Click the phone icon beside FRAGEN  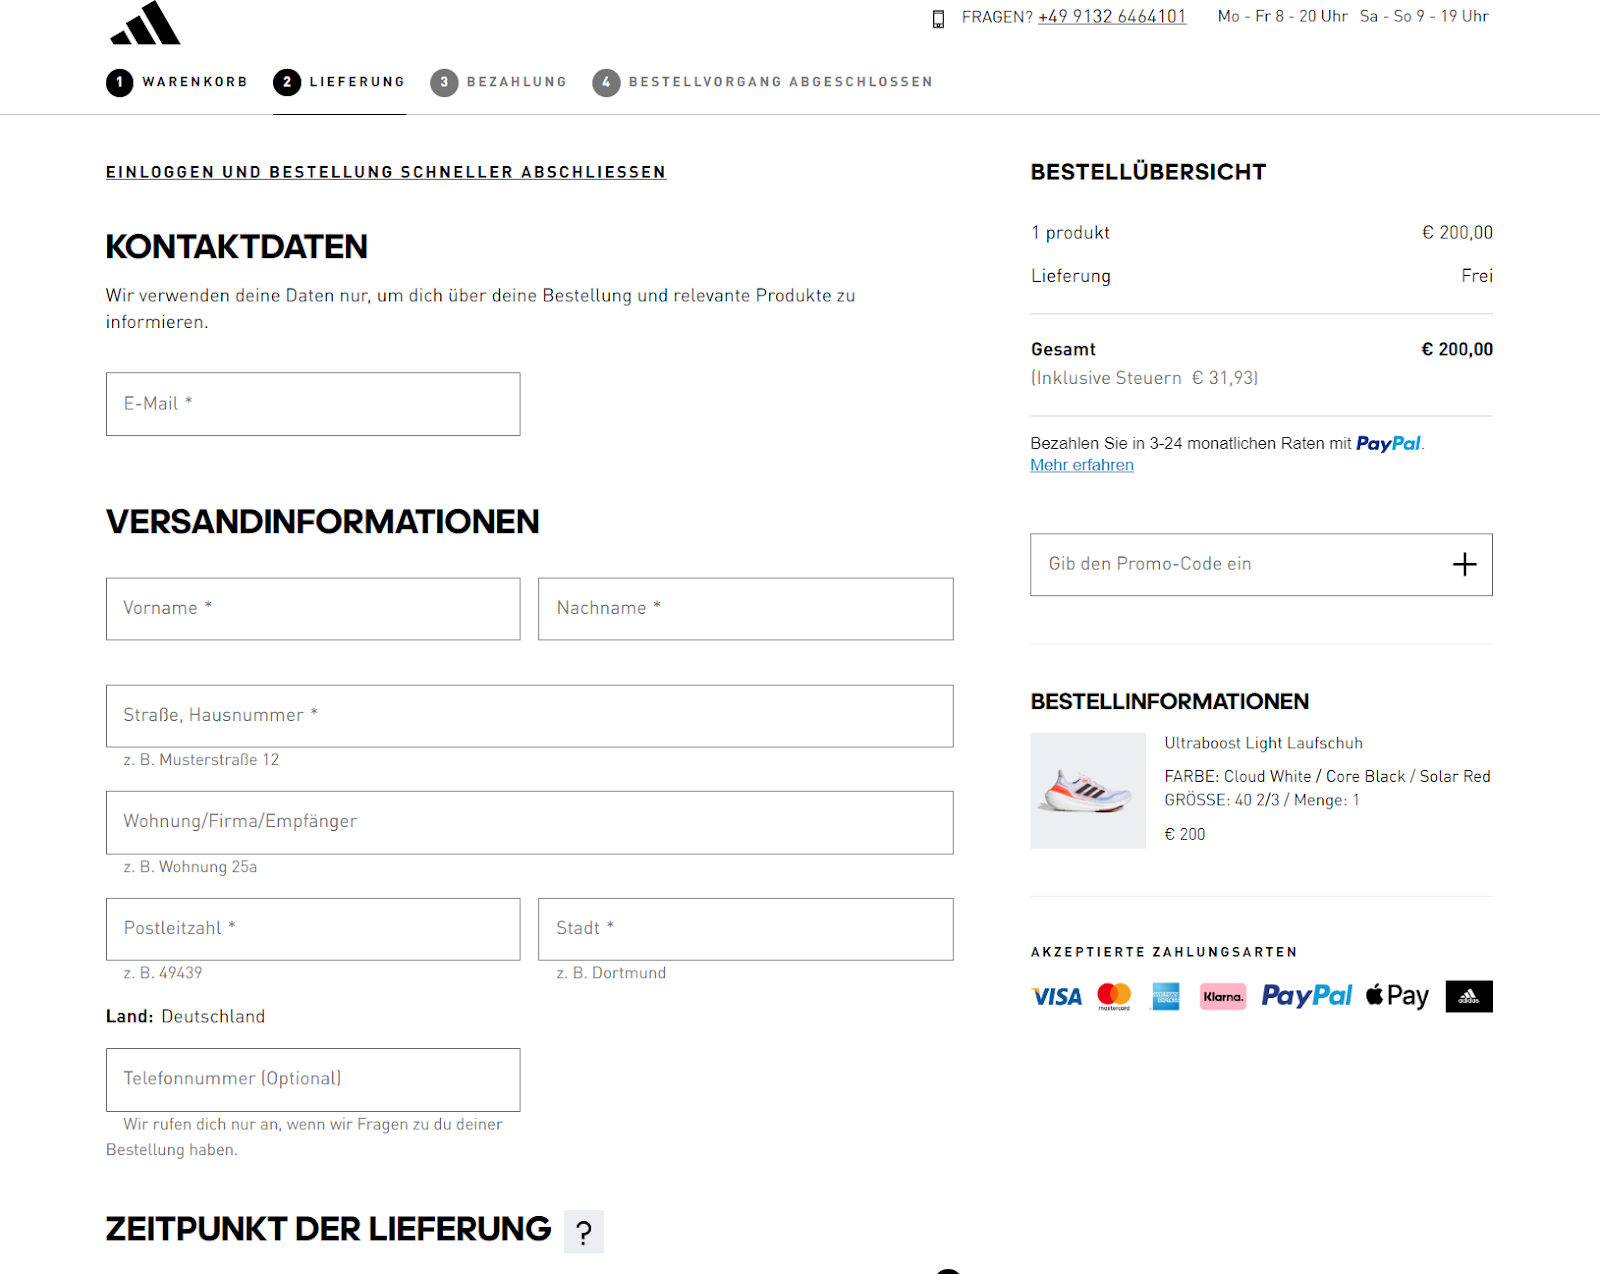pos(938,19)
